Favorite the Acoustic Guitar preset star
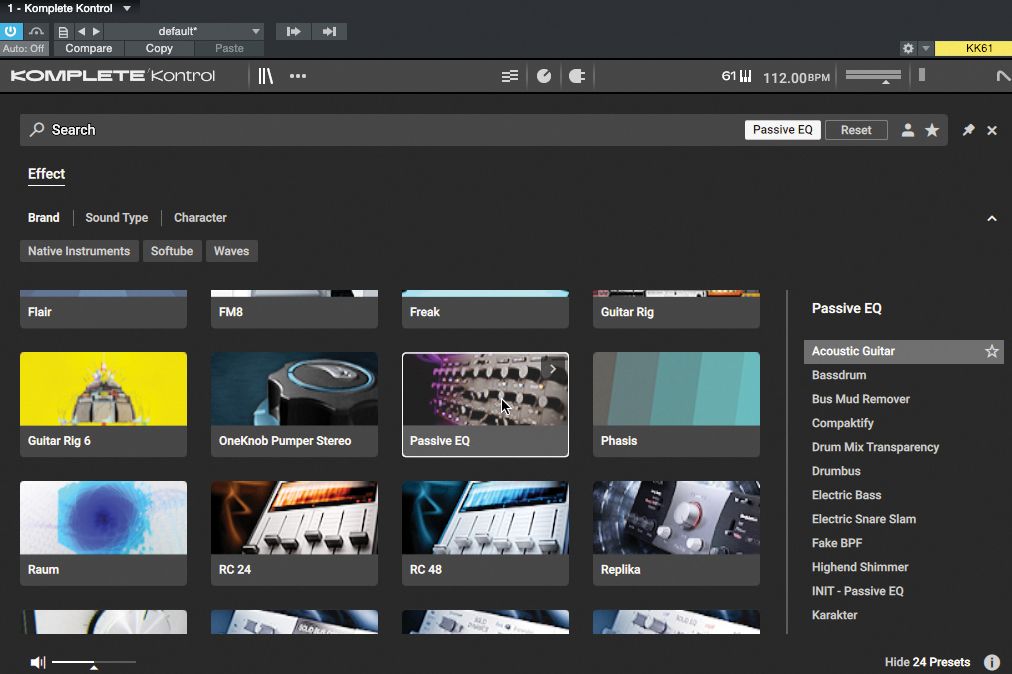 pyautogui.click(x=991, y=351)
